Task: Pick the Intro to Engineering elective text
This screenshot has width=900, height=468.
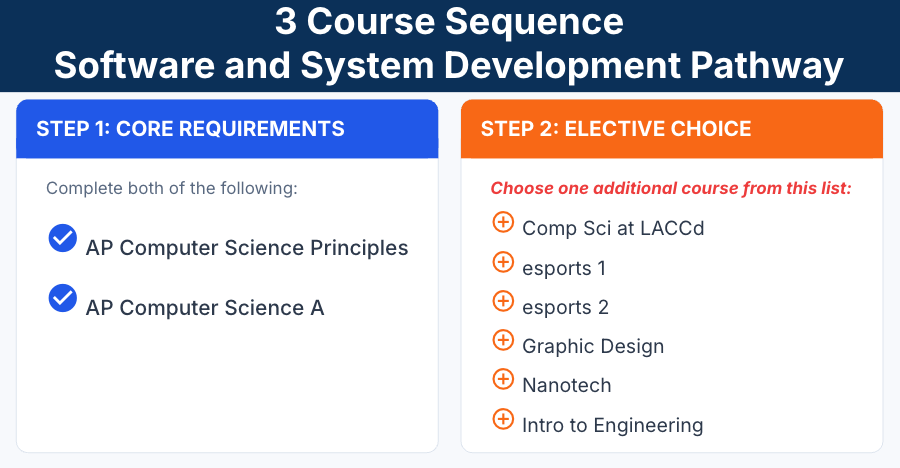Action: (x=612, y=426)
